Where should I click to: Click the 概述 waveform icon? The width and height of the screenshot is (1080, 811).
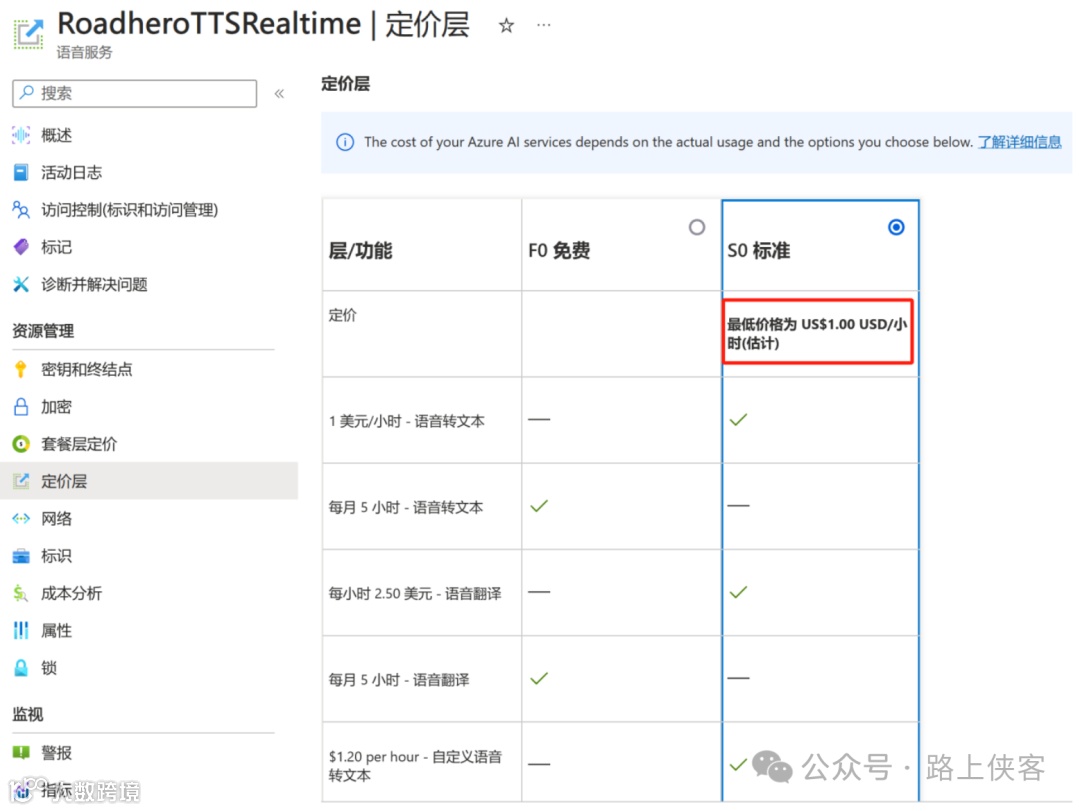[21, 135]
